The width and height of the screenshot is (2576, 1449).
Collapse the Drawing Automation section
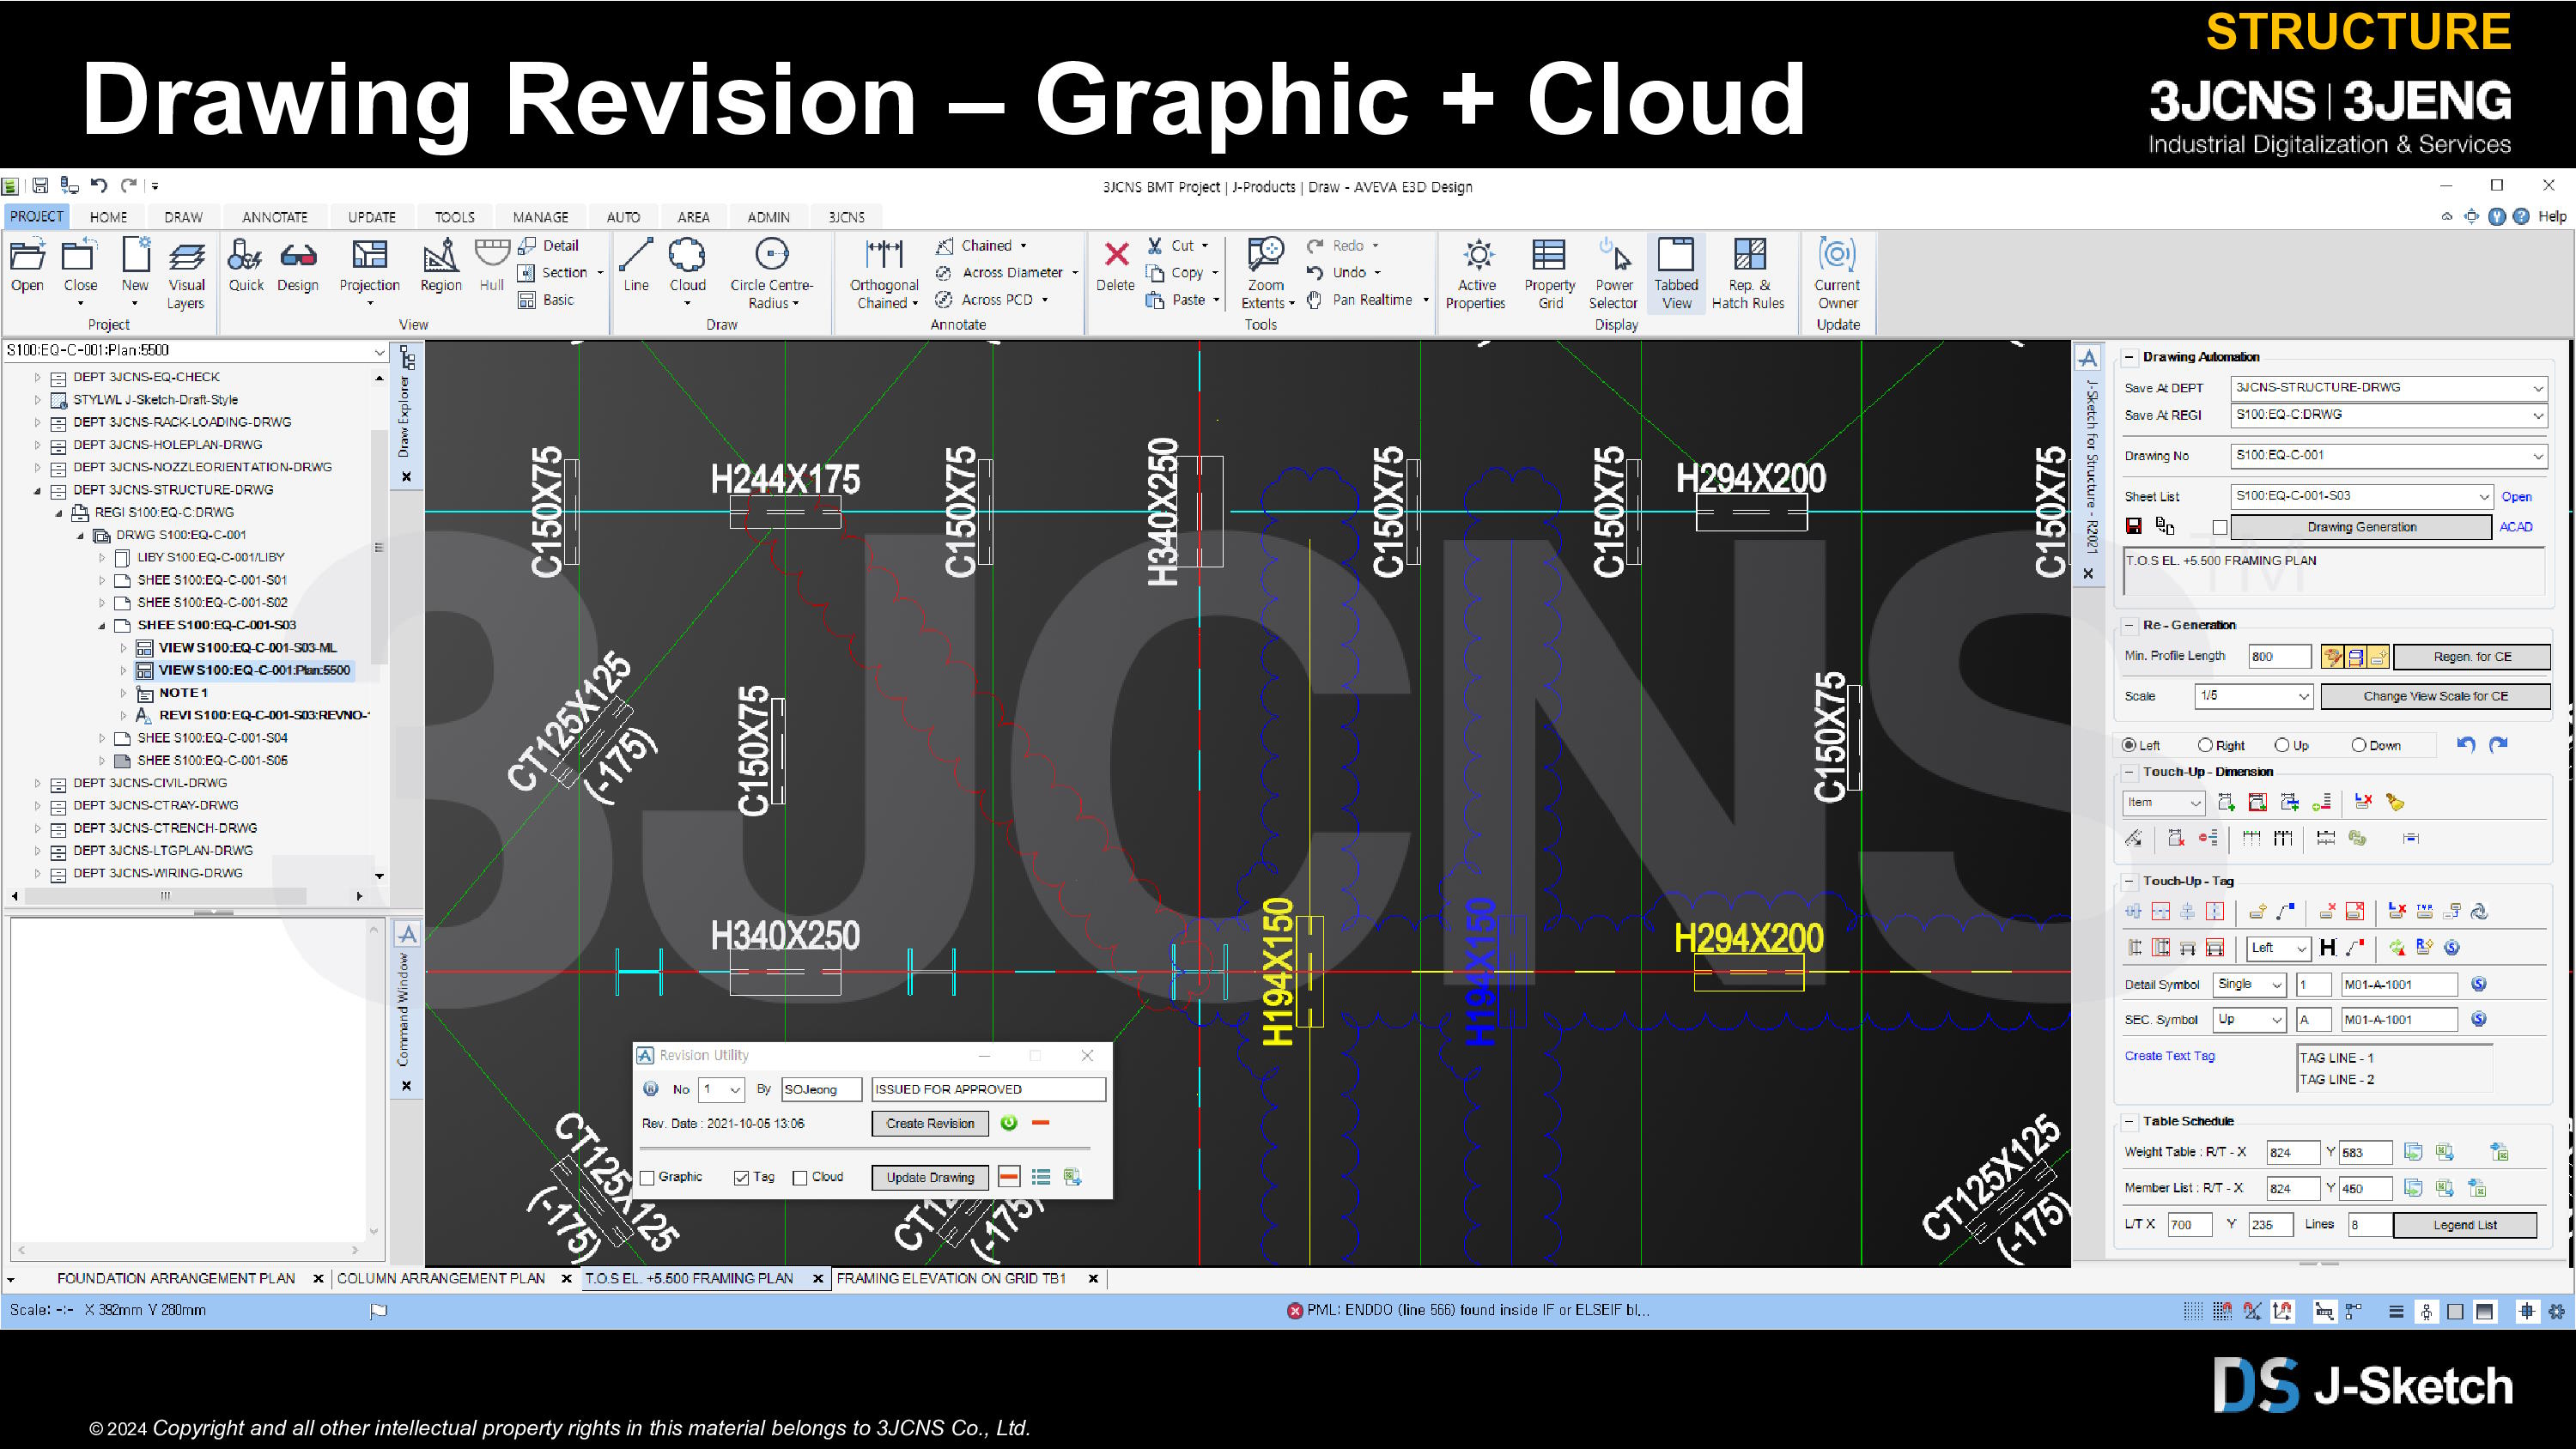point(2129,357)
